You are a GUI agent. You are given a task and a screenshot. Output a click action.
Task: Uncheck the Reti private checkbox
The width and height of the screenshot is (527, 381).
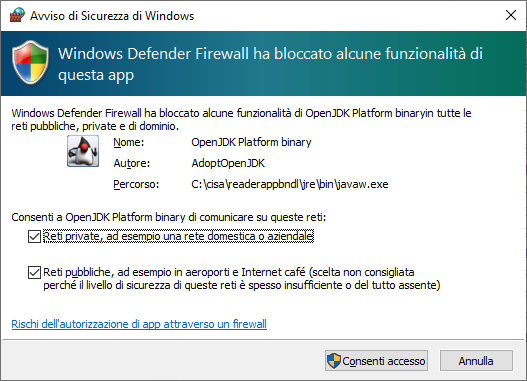tap(34, 237)
